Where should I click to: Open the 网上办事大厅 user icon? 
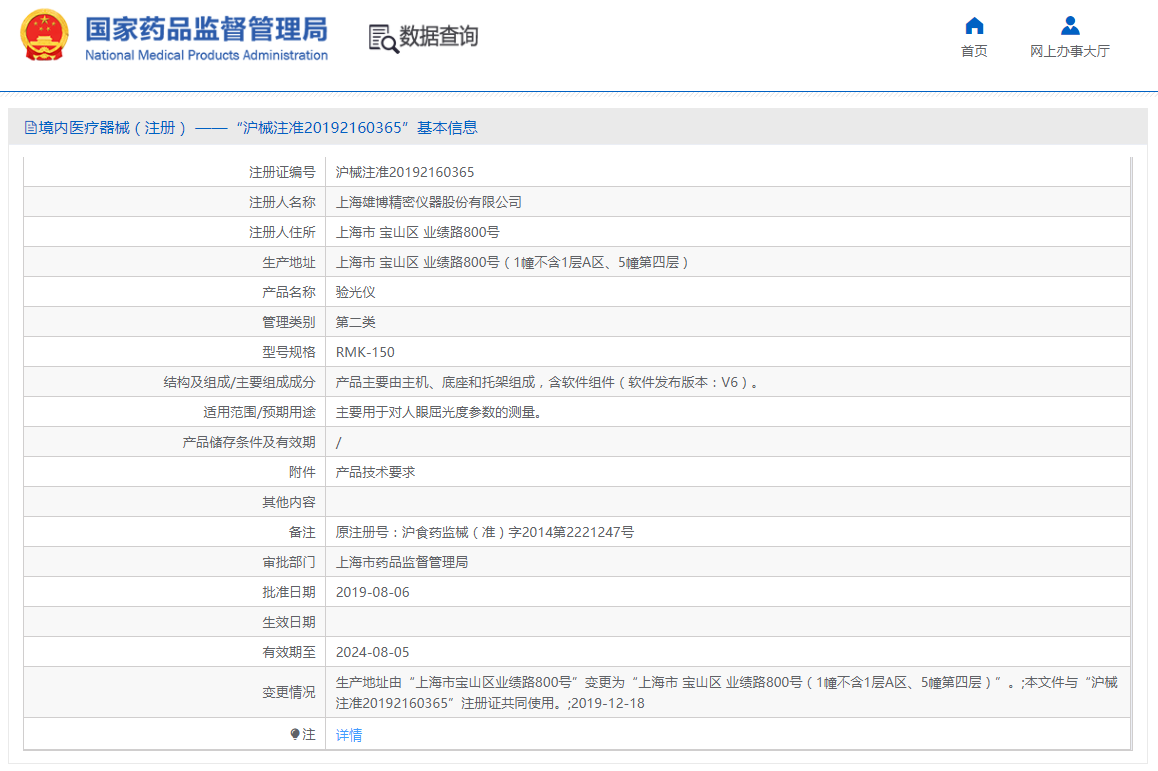click(1069, 26)
